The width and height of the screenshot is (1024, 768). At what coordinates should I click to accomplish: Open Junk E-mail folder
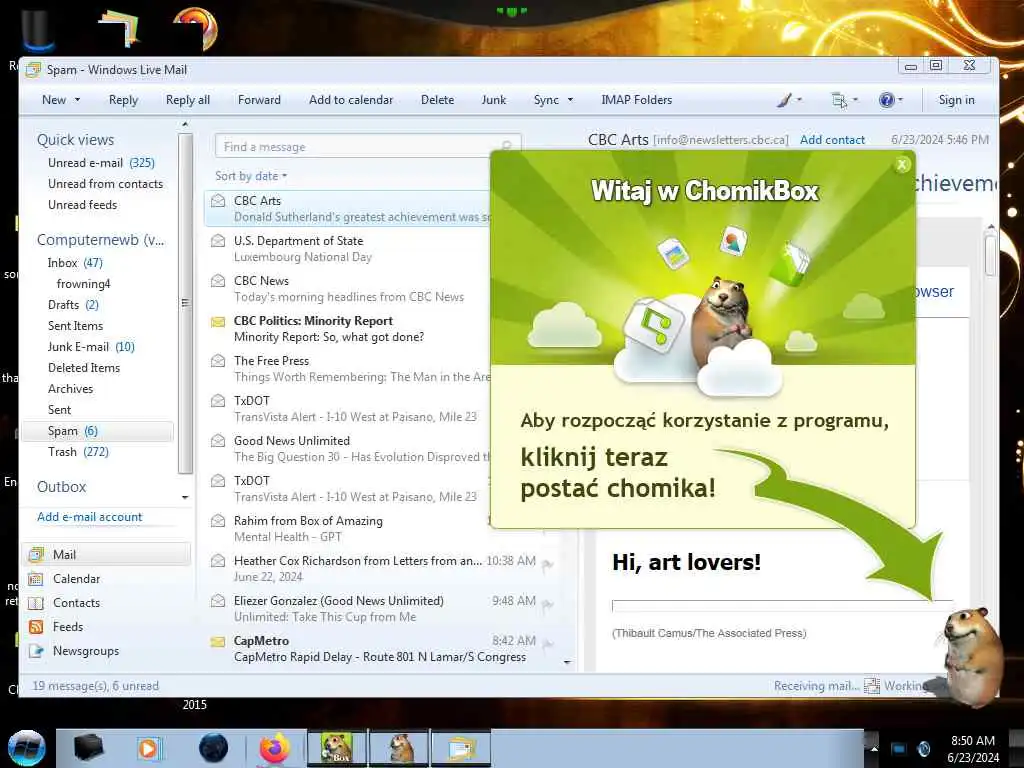[91, 347]
